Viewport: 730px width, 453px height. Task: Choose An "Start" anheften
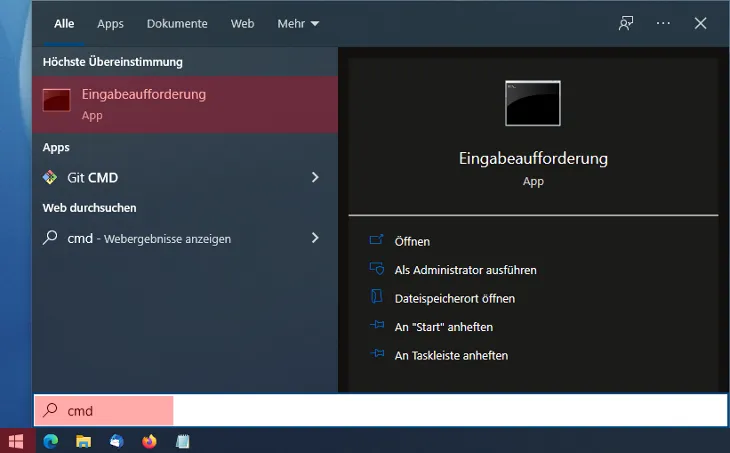point(444,327)
